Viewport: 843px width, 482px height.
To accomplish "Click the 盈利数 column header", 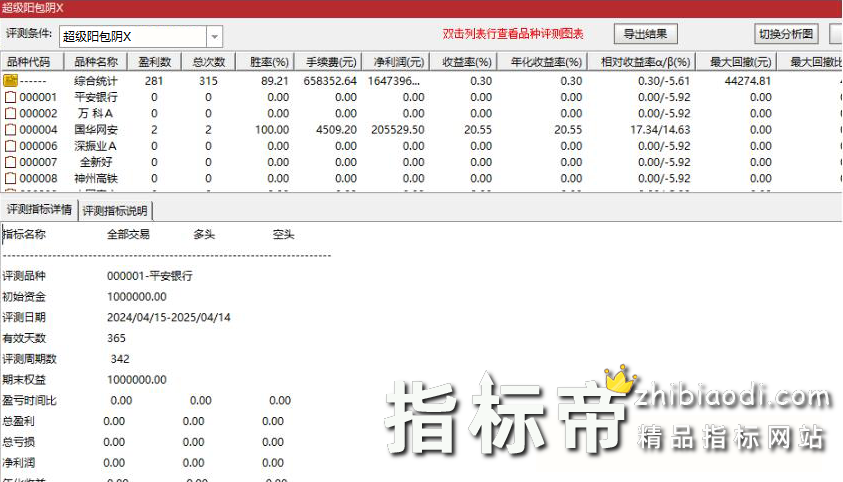I will coord(154,62).
